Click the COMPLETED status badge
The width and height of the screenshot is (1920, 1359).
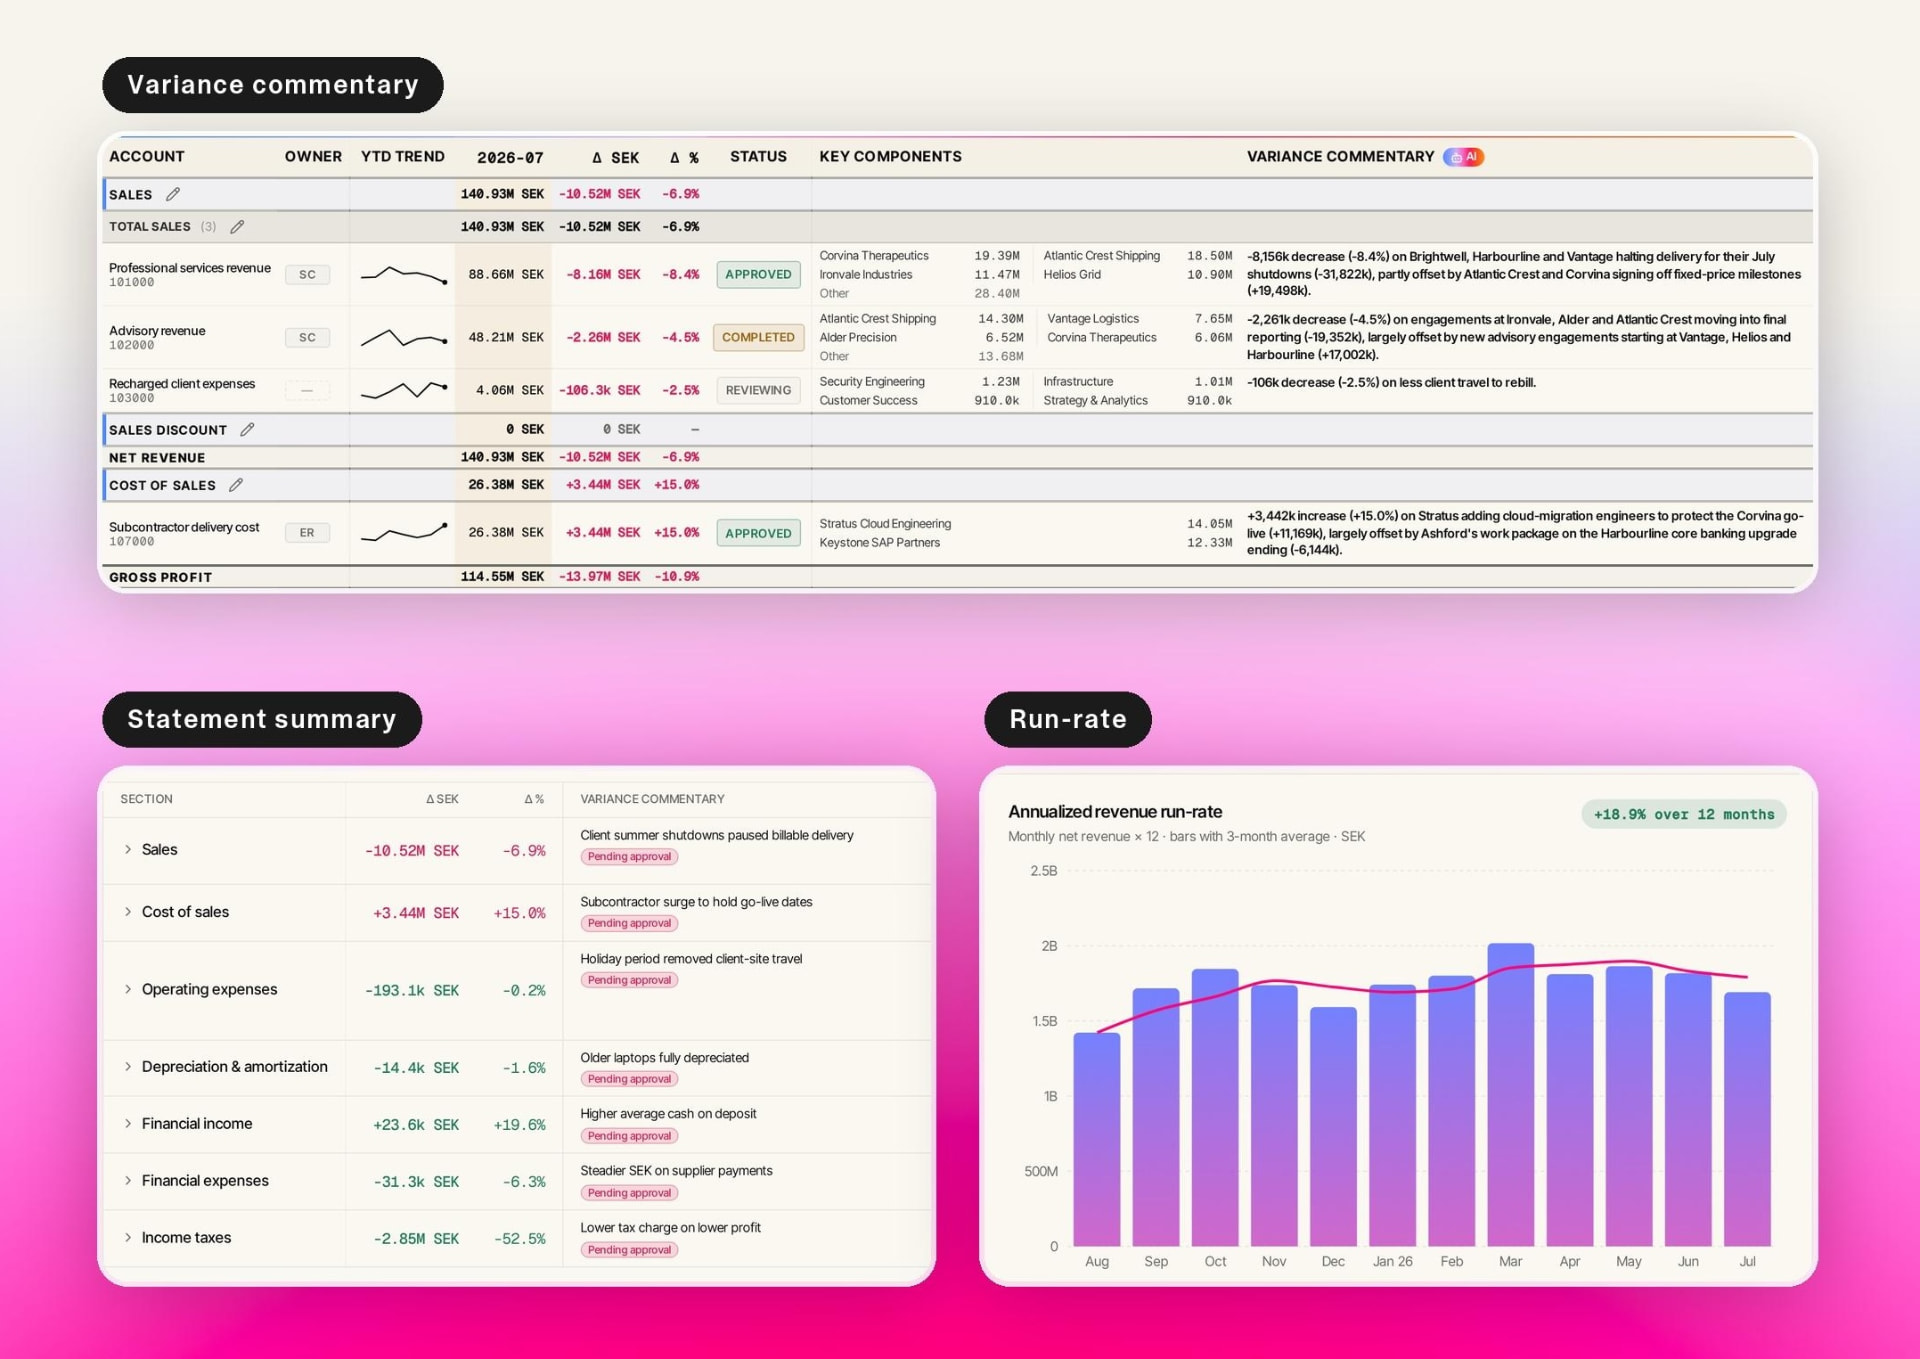758,338
